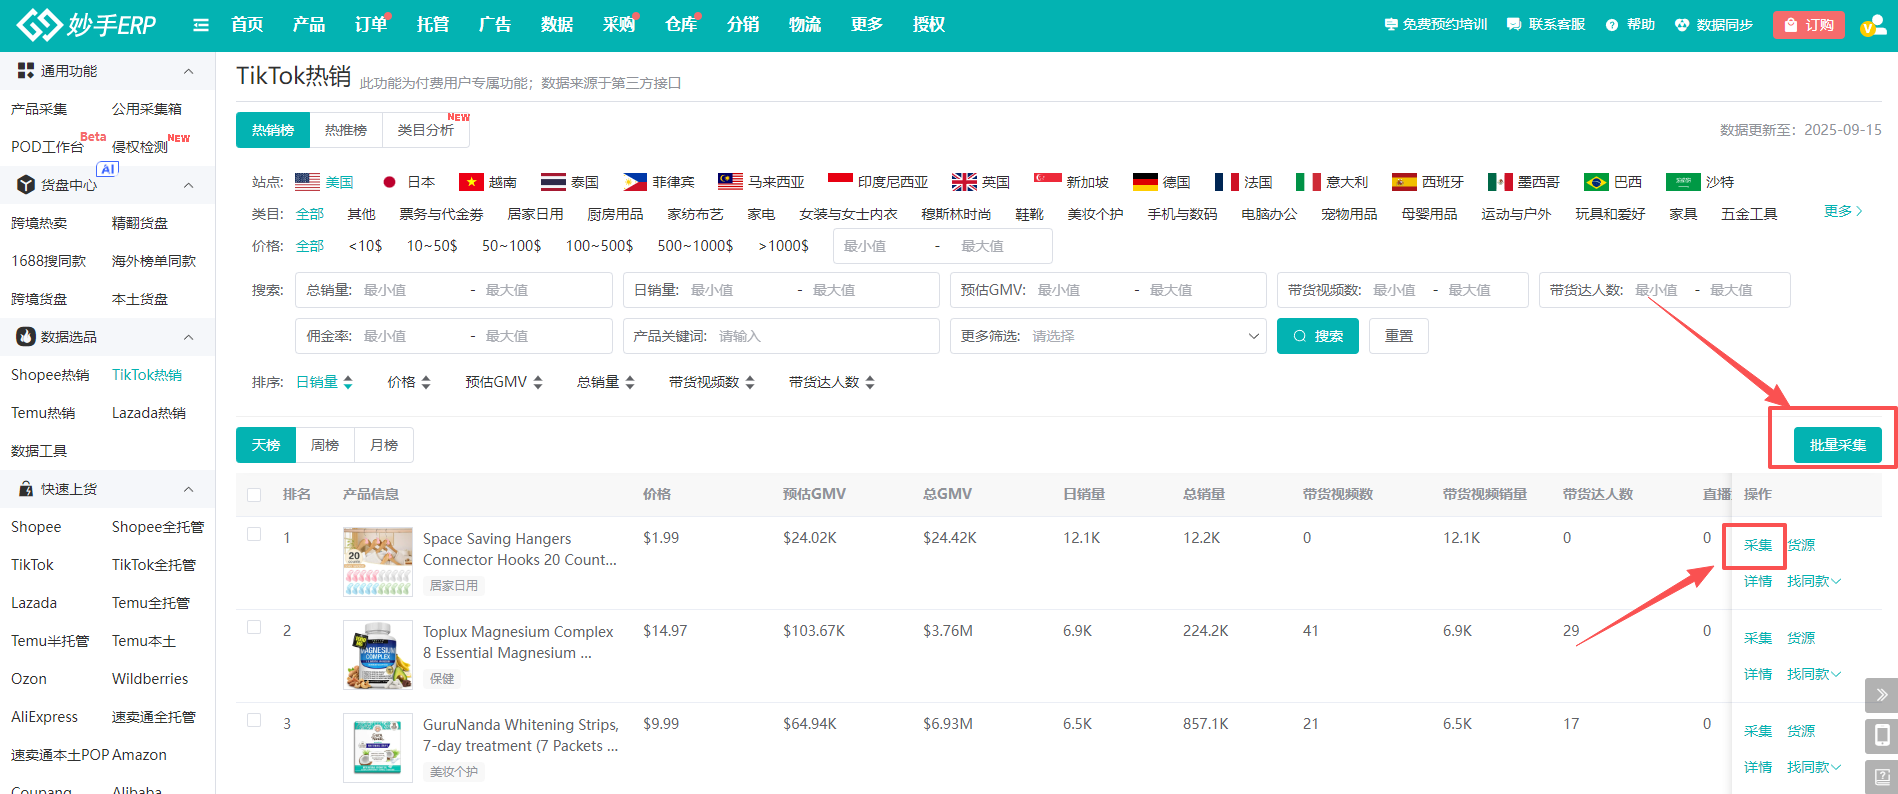Switch to the 类目分析 tab

coord(426,130)
